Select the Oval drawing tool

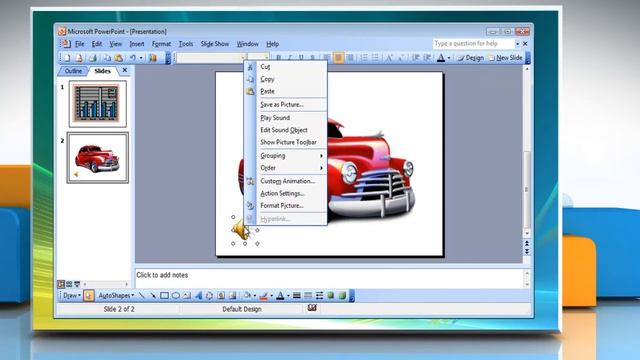pos(176,296)
